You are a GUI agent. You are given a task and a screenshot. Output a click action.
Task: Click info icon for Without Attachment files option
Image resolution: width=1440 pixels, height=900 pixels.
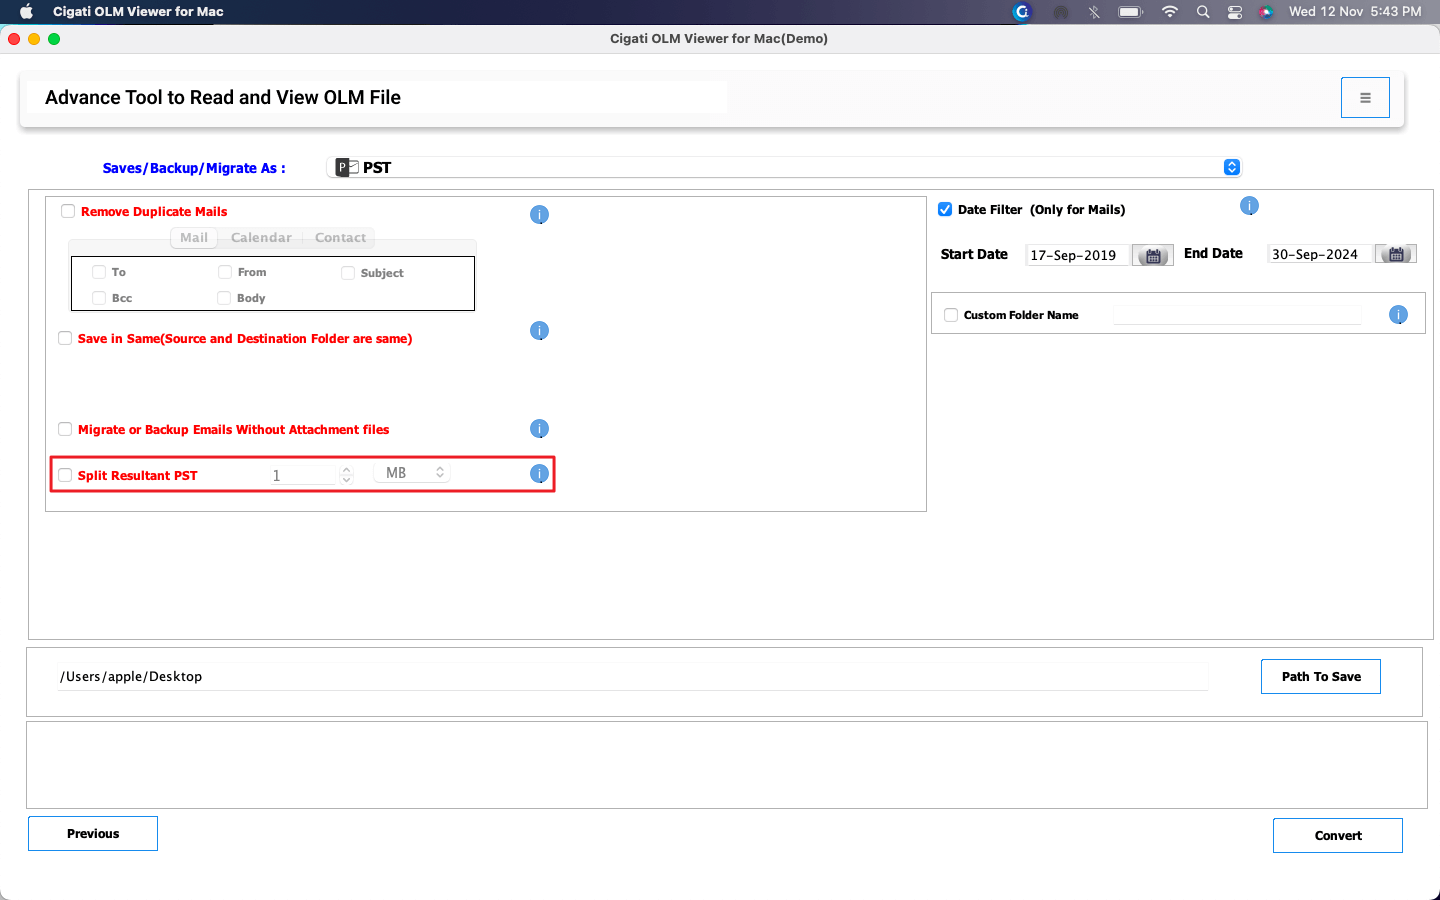pos(539,429)
